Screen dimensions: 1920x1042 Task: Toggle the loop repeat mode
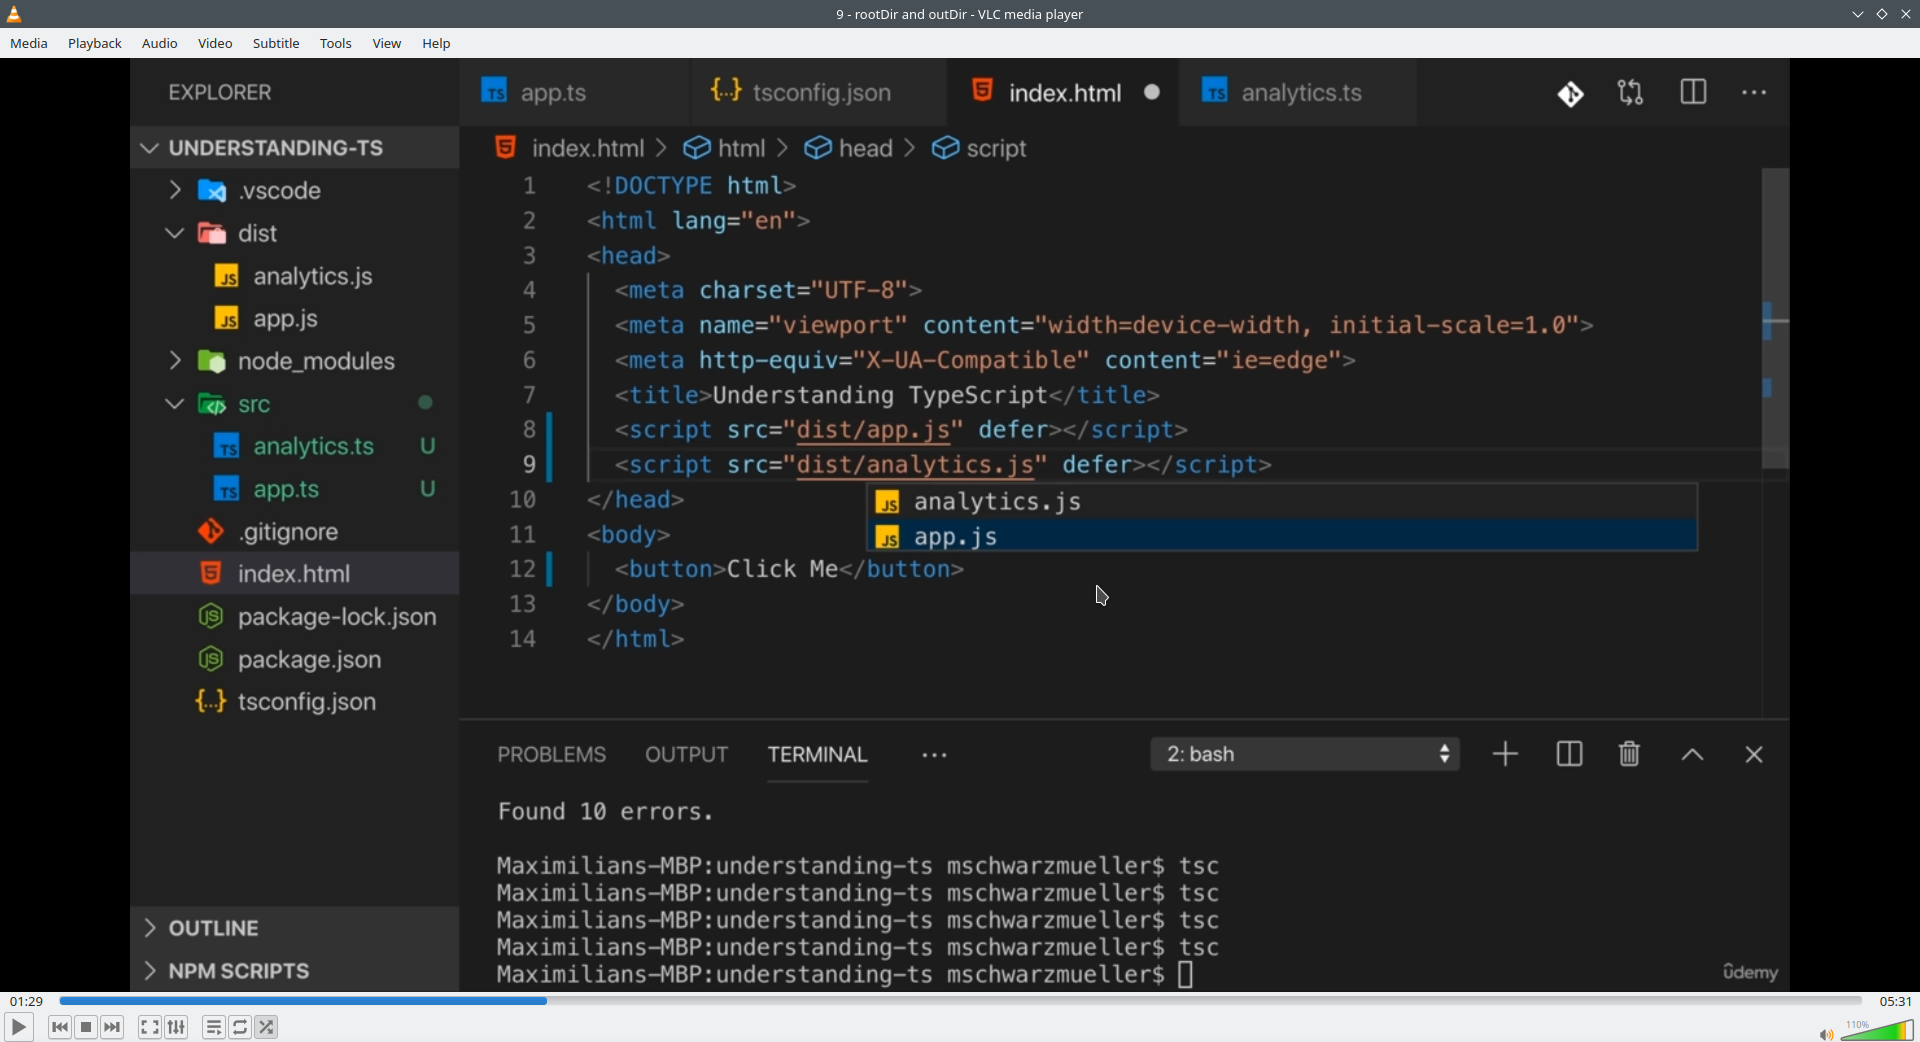[240, 1027]
